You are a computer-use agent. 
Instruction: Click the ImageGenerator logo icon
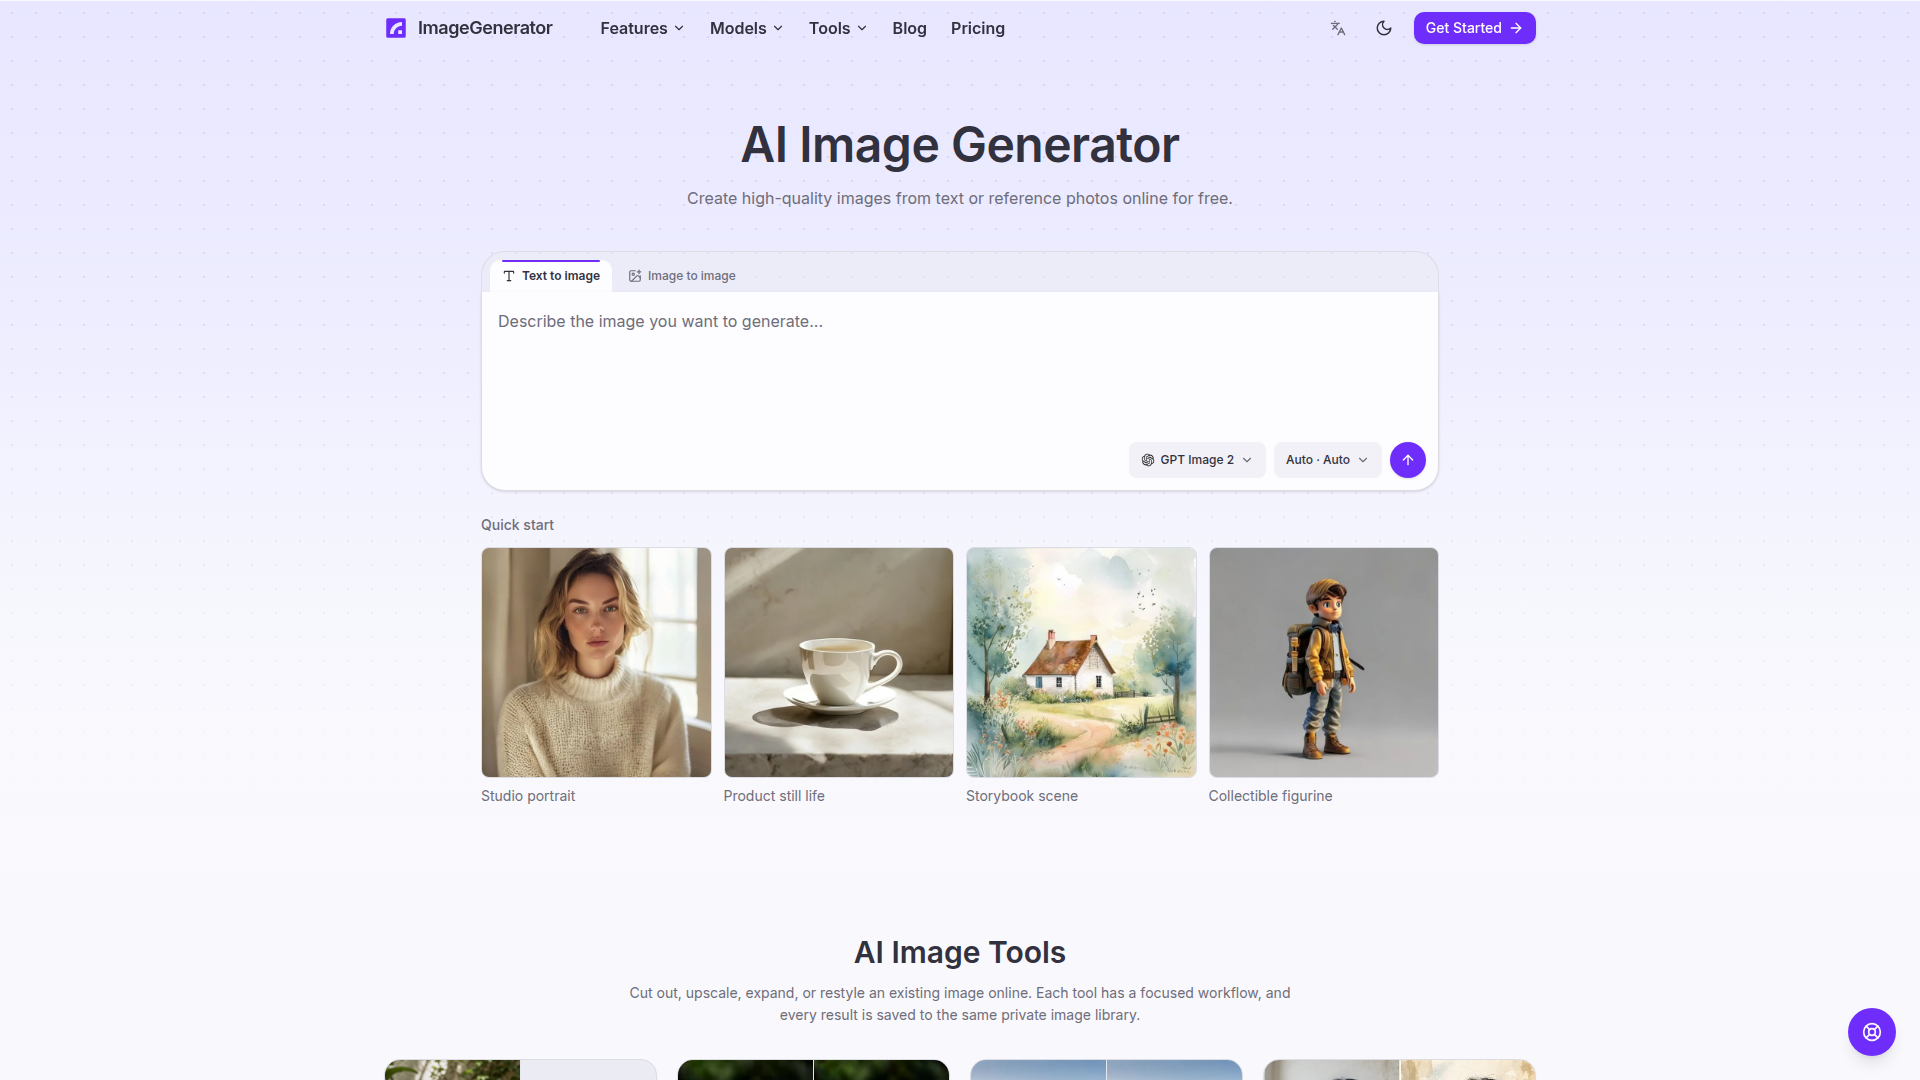pyautogui.click(x=396, y=28)
